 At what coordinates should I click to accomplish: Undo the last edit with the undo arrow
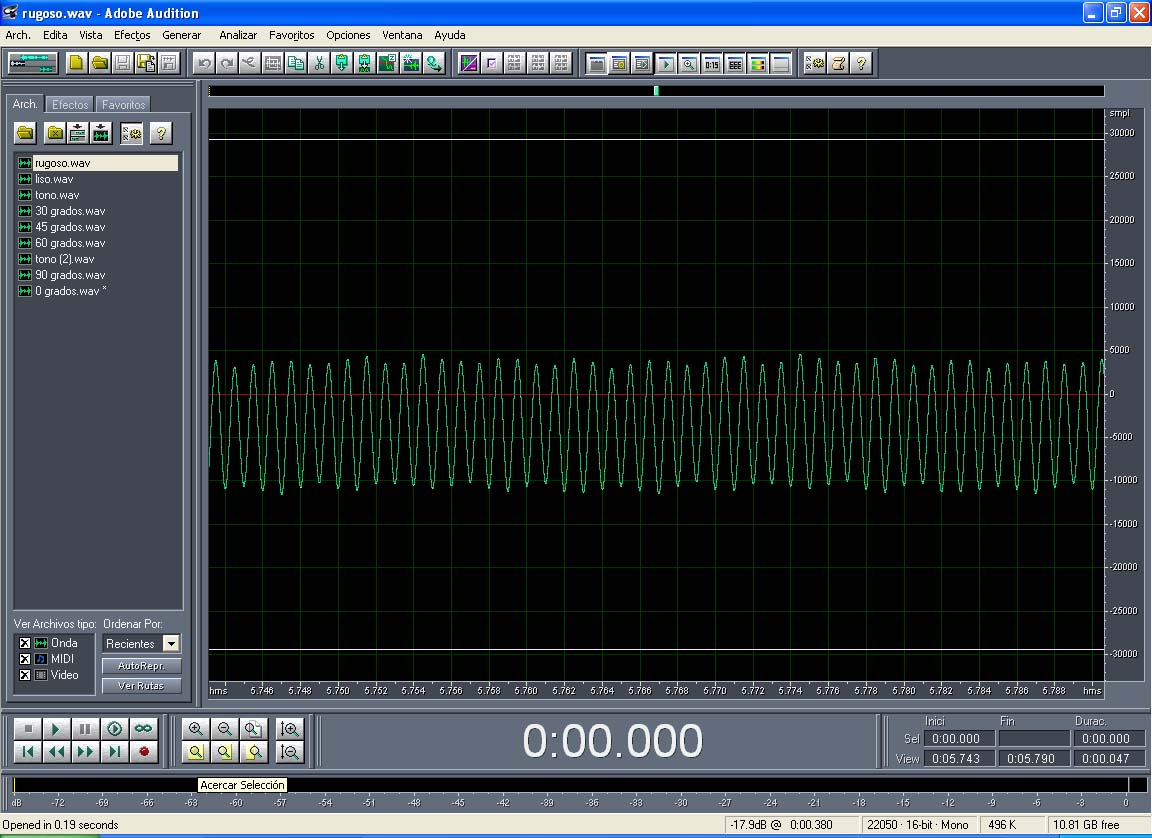tap(204, 63)
